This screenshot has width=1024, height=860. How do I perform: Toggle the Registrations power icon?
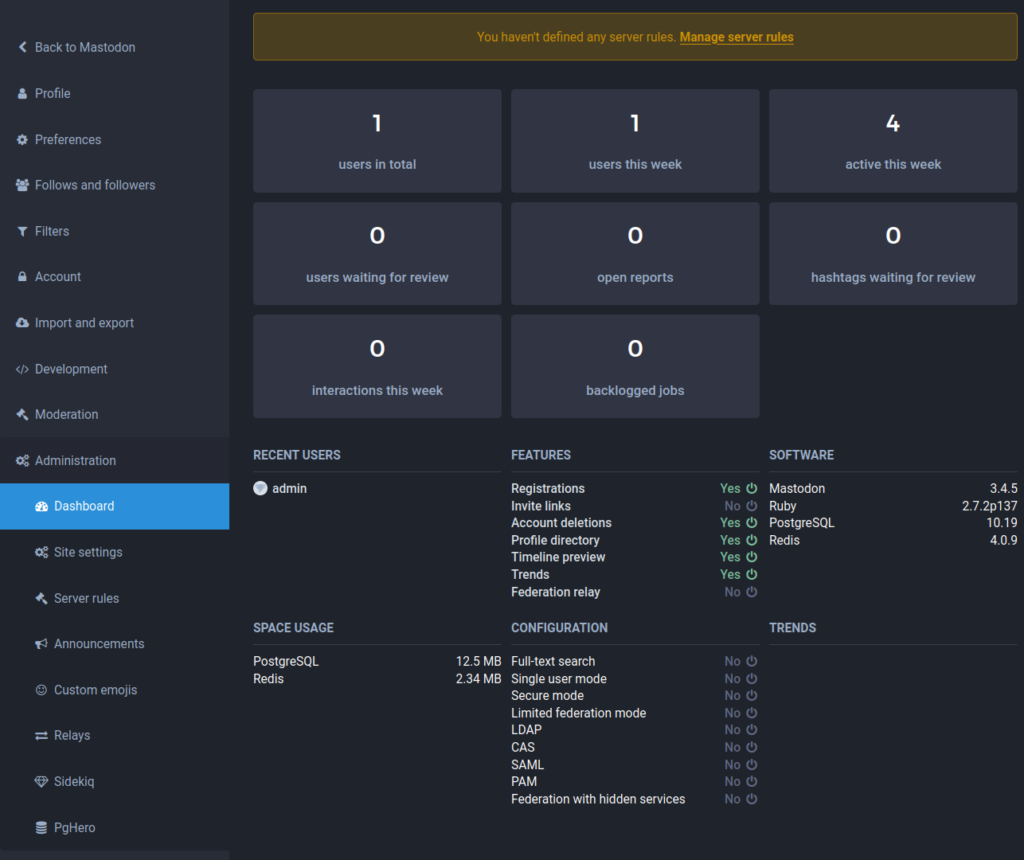[752, 489]
